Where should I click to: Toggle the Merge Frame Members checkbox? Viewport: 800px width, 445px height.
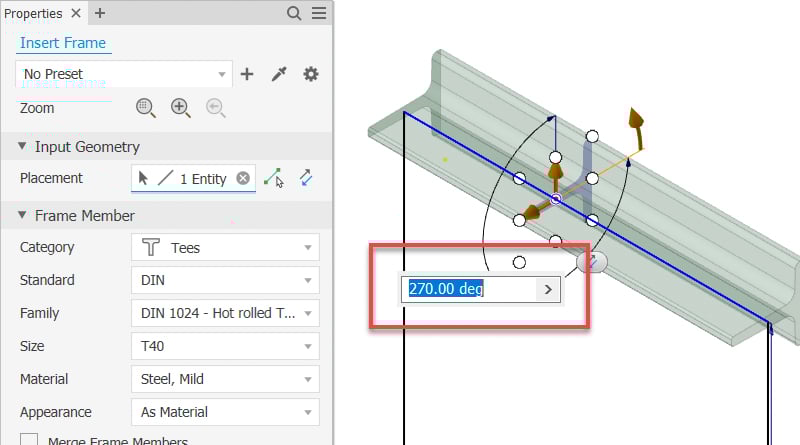click(x=29, y=439)
